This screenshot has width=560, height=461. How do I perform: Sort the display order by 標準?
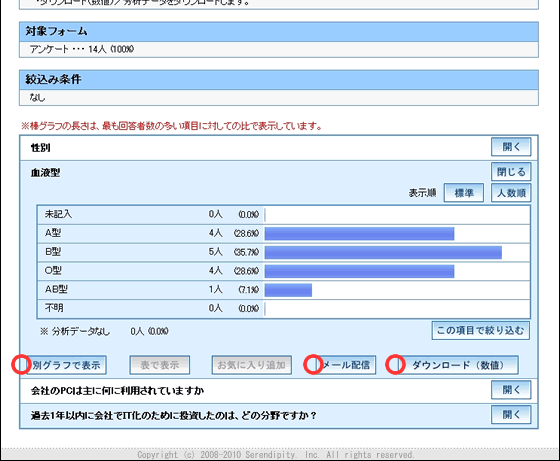click(464, 193)
